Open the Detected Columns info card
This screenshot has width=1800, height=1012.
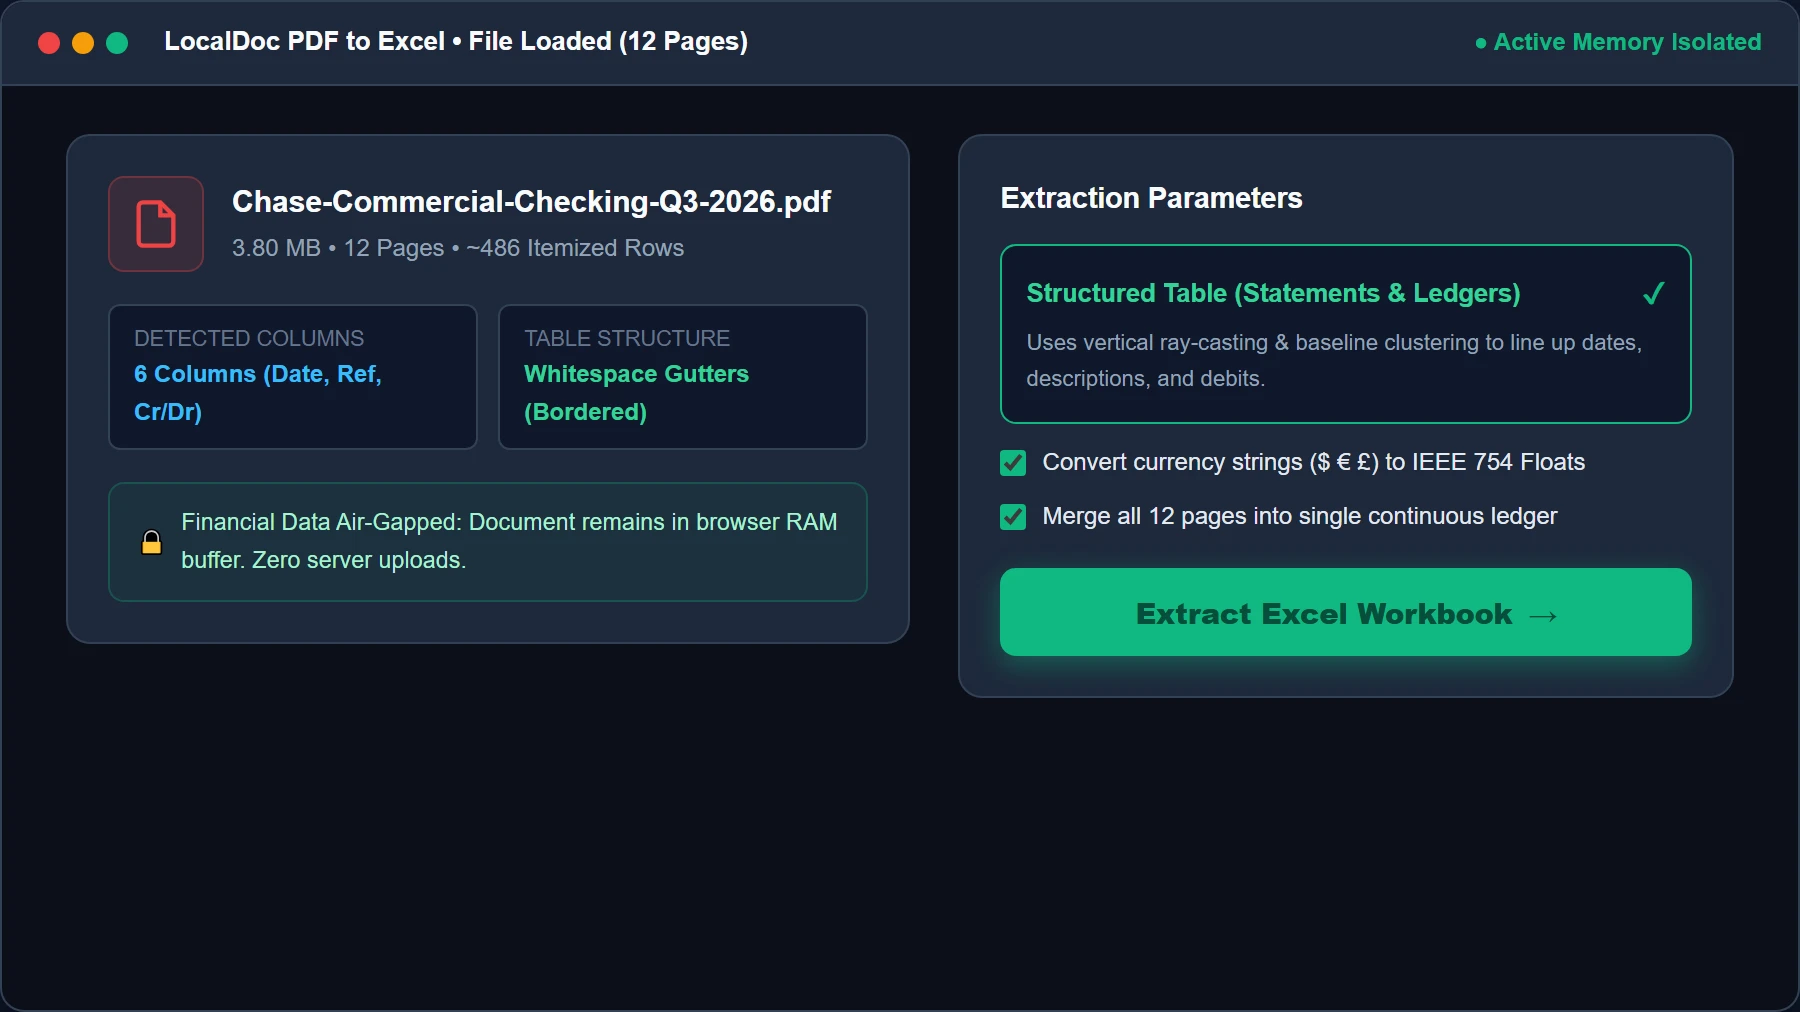293,377
